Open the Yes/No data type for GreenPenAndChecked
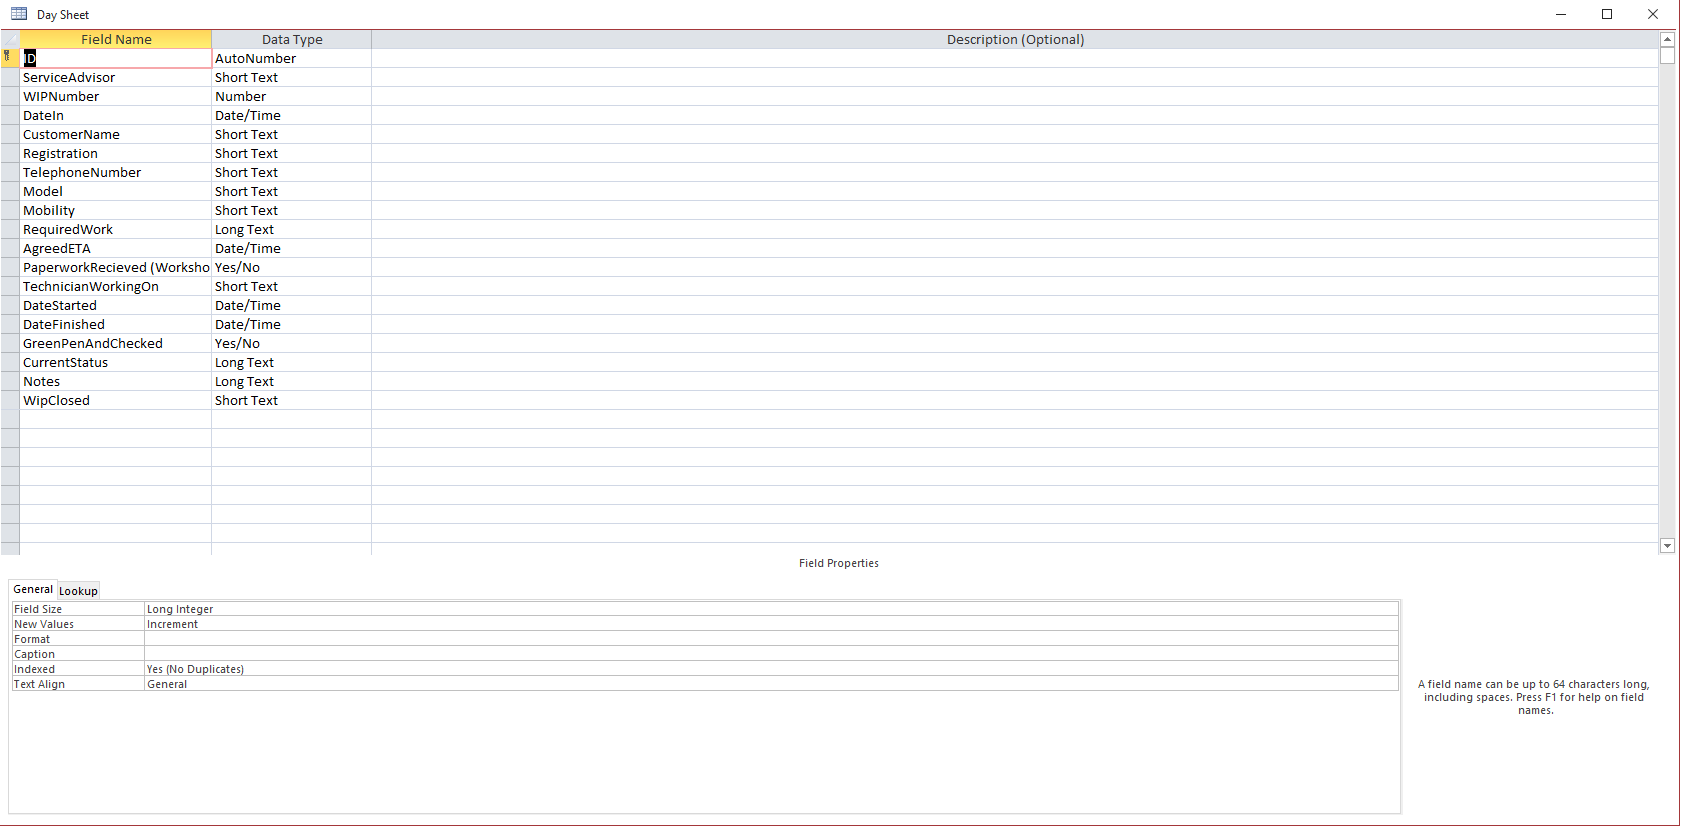The height and width of the screenshot is (832, 1689). [291, 343]
